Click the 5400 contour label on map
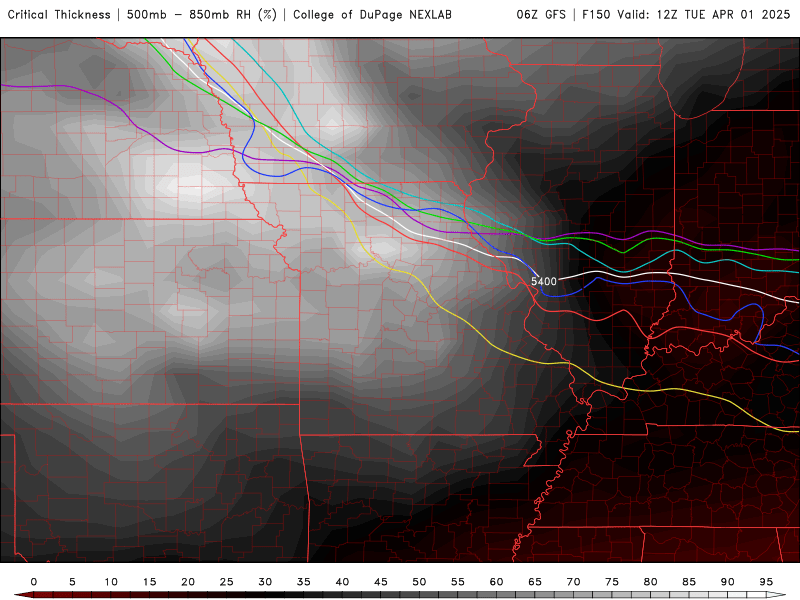 pos(543,282)
